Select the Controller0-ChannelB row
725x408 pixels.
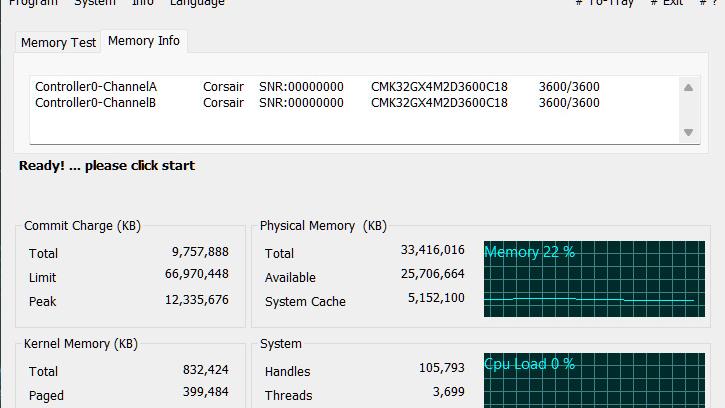pos(96,102)
